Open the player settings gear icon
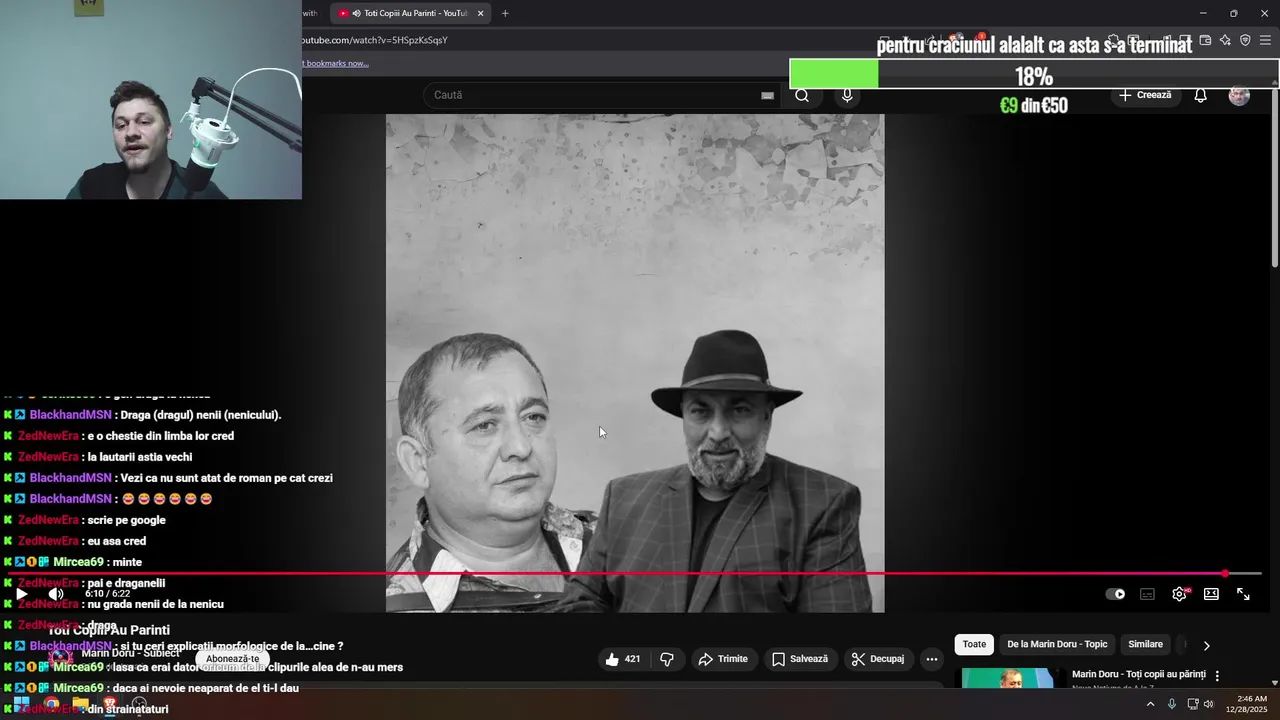Viewport: 1280px width, 720px height. click(x=1180, y=594)
